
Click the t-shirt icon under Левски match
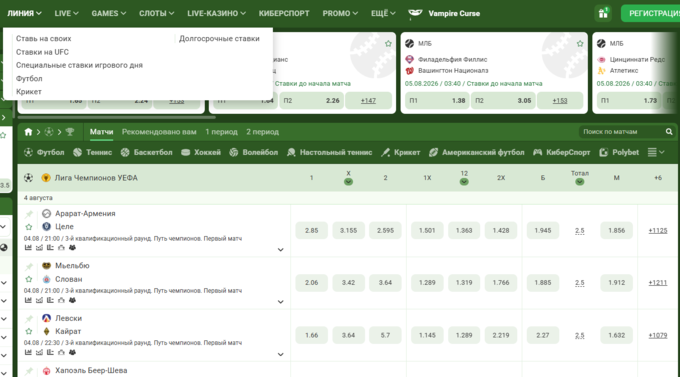pos(61,352)
